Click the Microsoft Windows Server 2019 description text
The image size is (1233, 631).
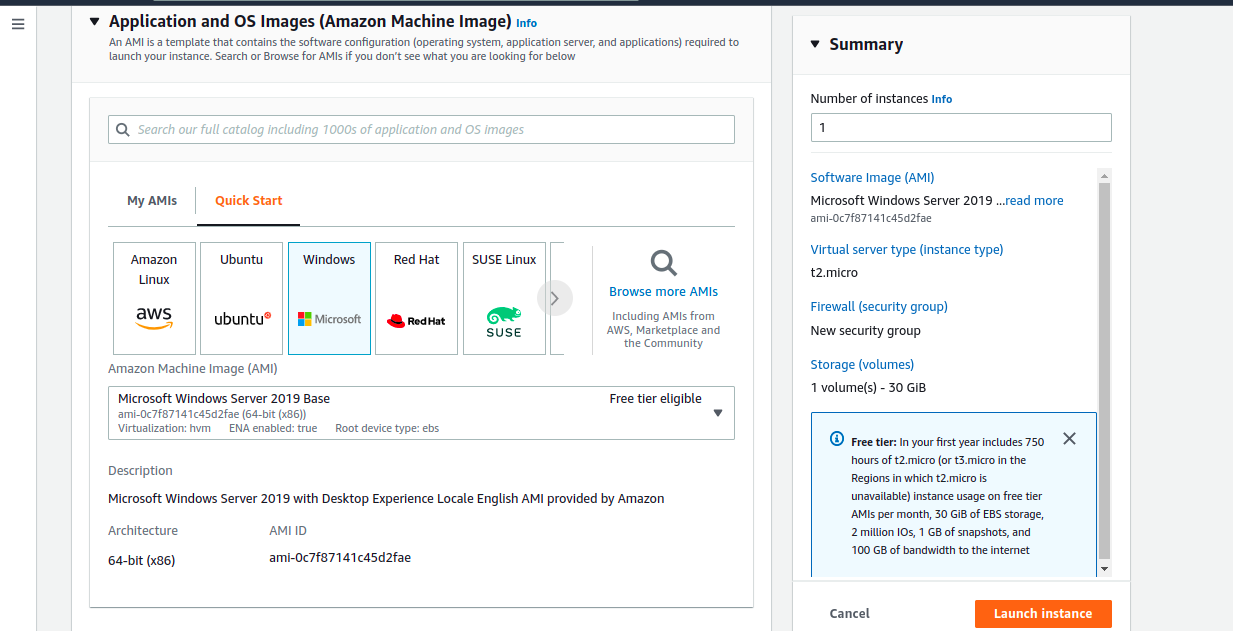pyautogui.click(x=386, y=499)
